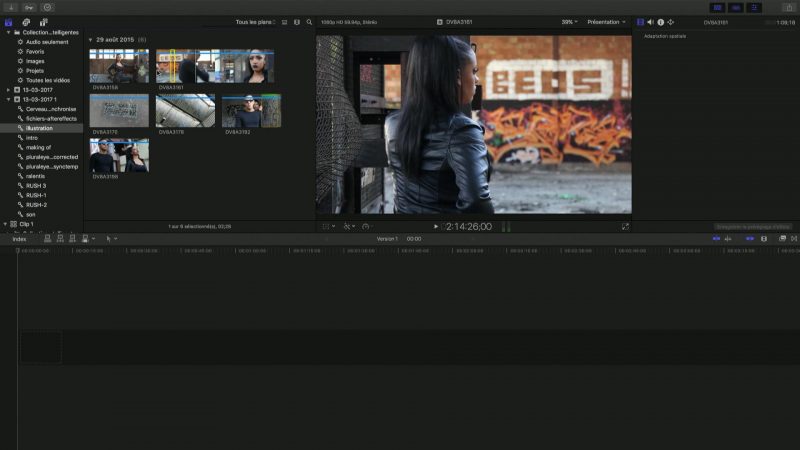This screenshot has height=450, width=800.
Task: Click the append clip edit icon
Action: pos(72,238)
